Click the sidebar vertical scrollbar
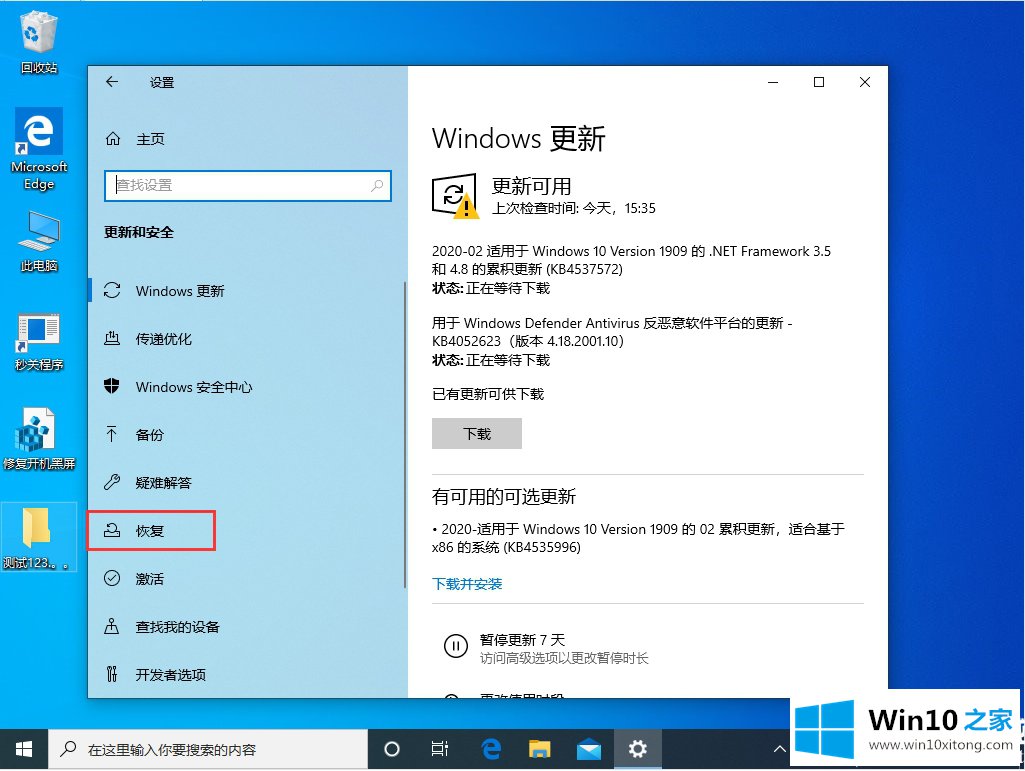This screenshot has width=1025, height=771. (405, 434)
